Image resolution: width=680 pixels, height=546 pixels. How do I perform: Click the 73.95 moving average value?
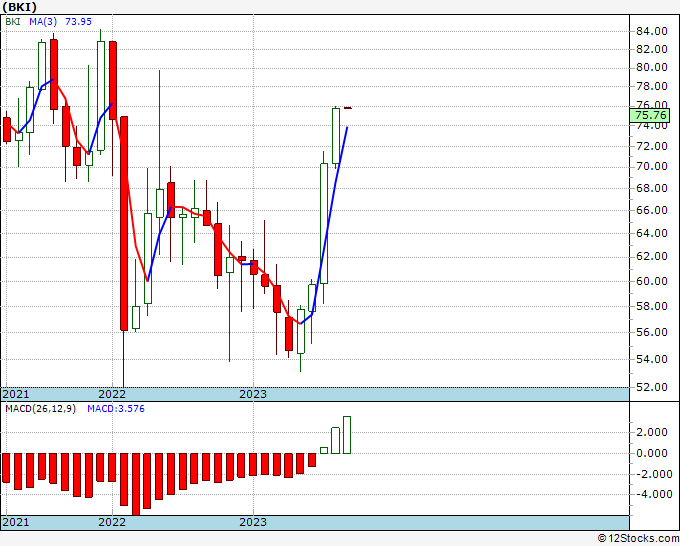click(78, 21)
